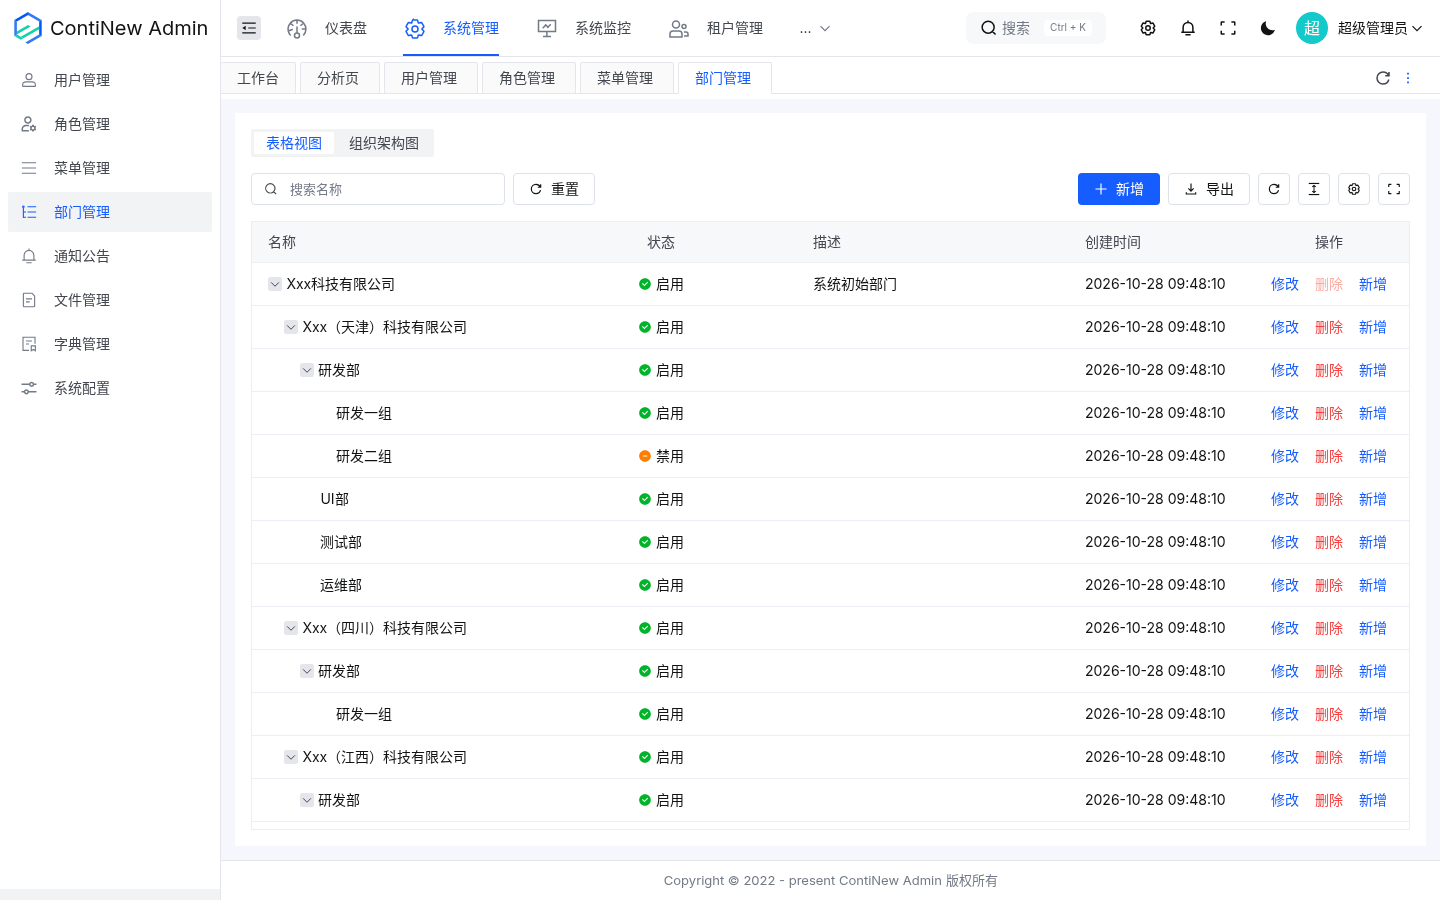Collapse the Xxx（江西）科技有限公司 row
Screen dimensions: 1440x900
(291, 757)
